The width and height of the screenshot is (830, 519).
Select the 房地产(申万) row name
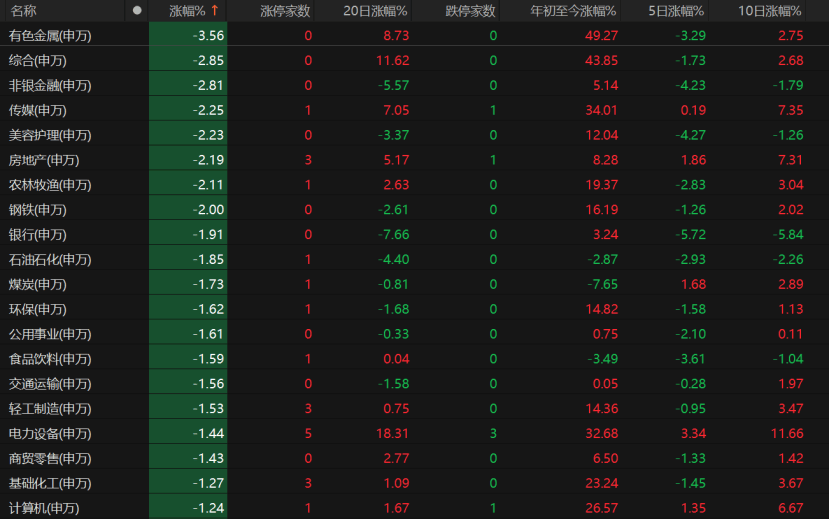[43, 160]
